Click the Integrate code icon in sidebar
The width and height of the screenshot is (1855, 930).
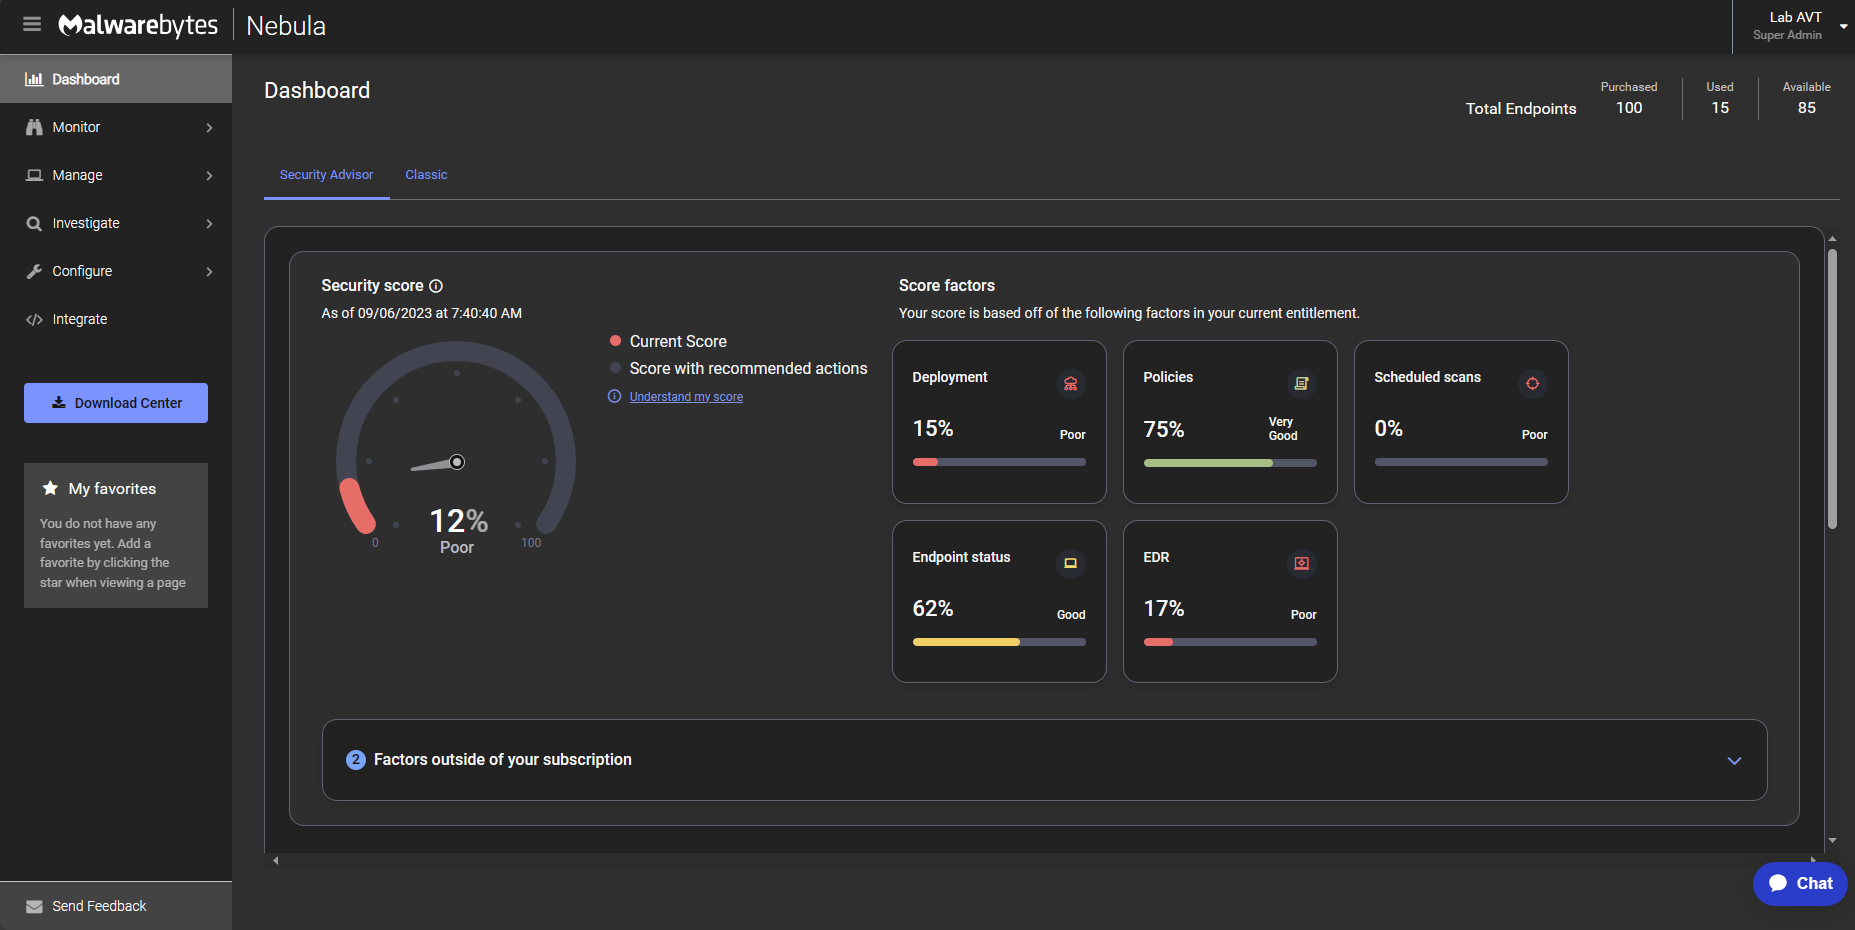point(34,319)
